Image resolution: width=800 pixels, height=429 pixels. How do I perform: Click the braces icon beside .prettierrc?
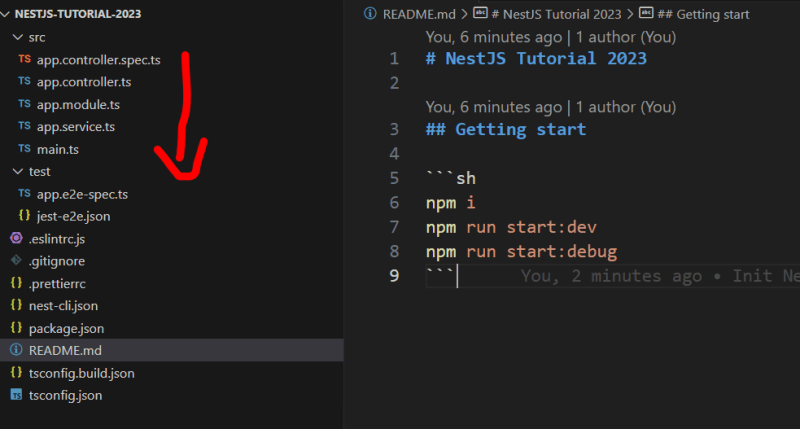16,283
